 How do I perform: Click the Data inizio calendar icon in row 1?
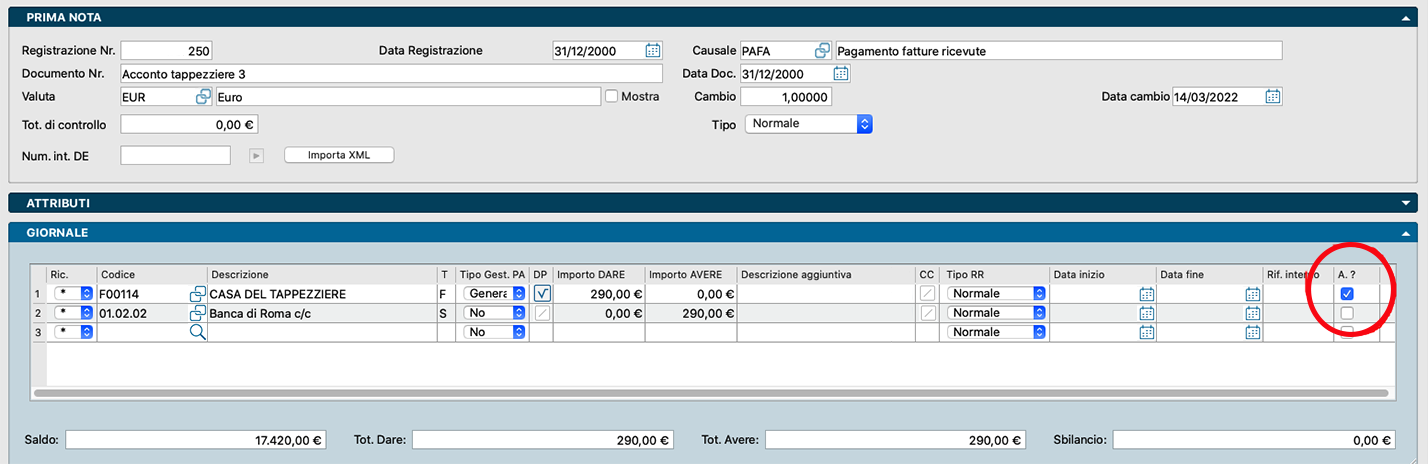[1146, 294]
